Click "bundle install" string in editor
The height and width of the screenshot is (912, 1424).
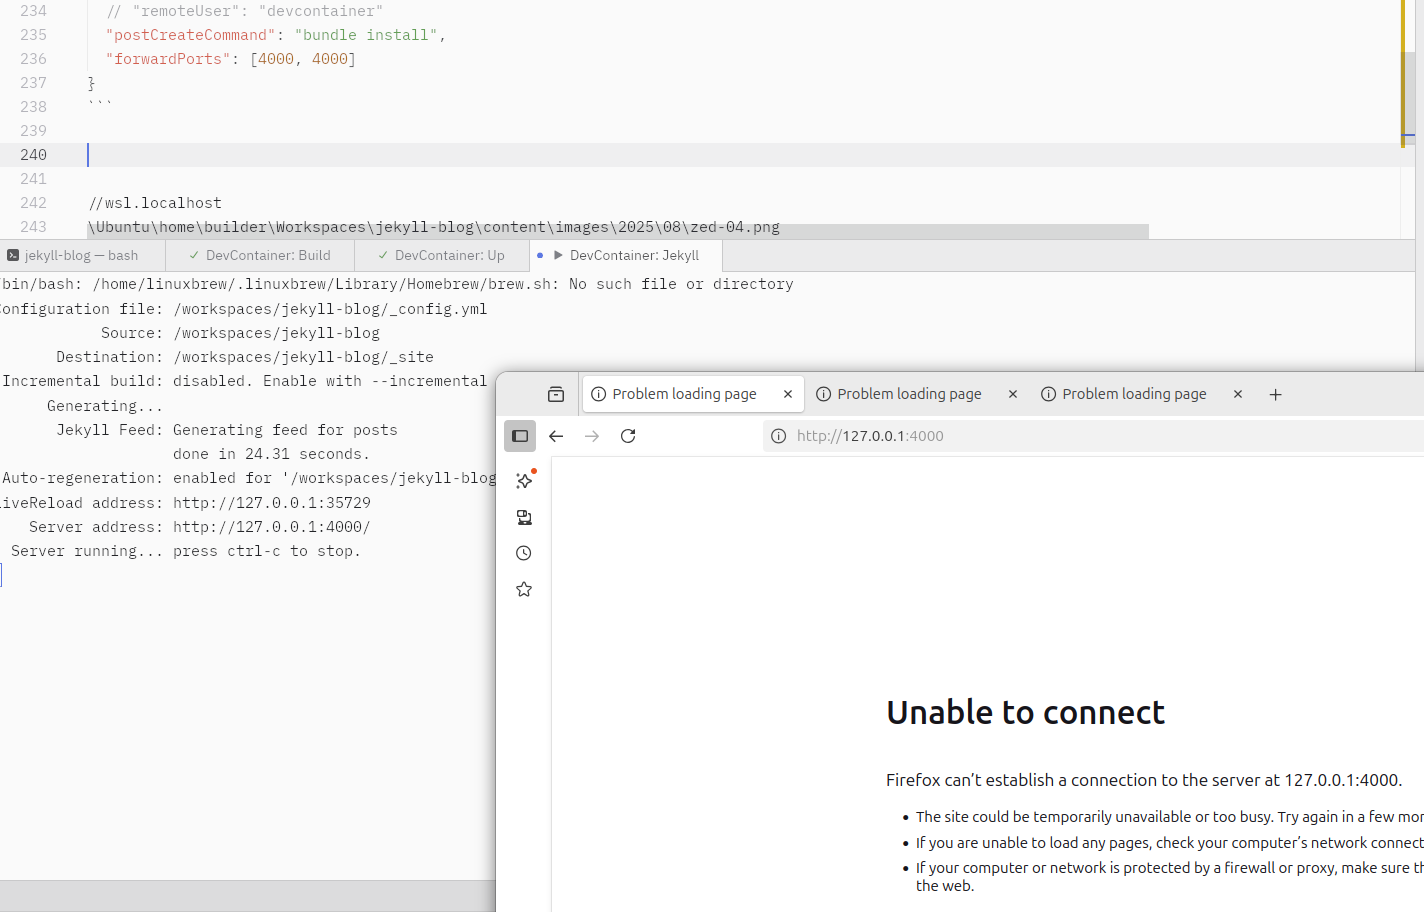point(366,35)
